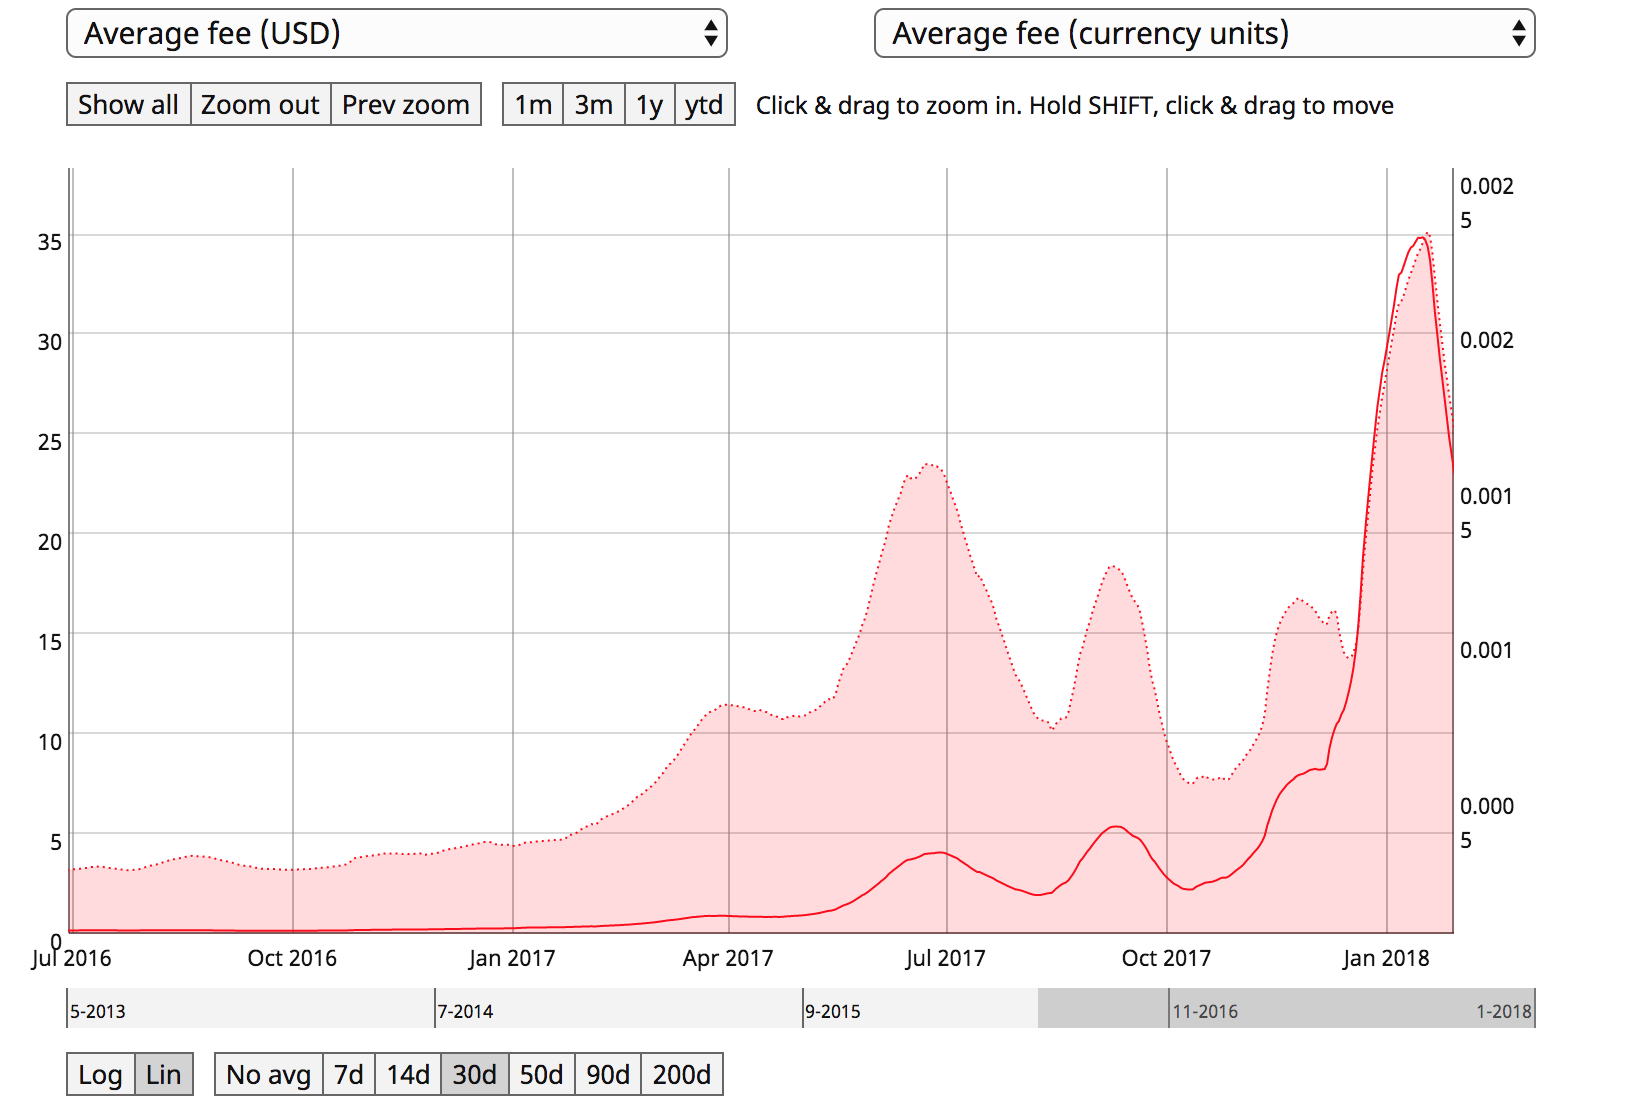Select the 200d moving average
This screenshot has width=1648, height=1102.
click(x=681, y=1074)
